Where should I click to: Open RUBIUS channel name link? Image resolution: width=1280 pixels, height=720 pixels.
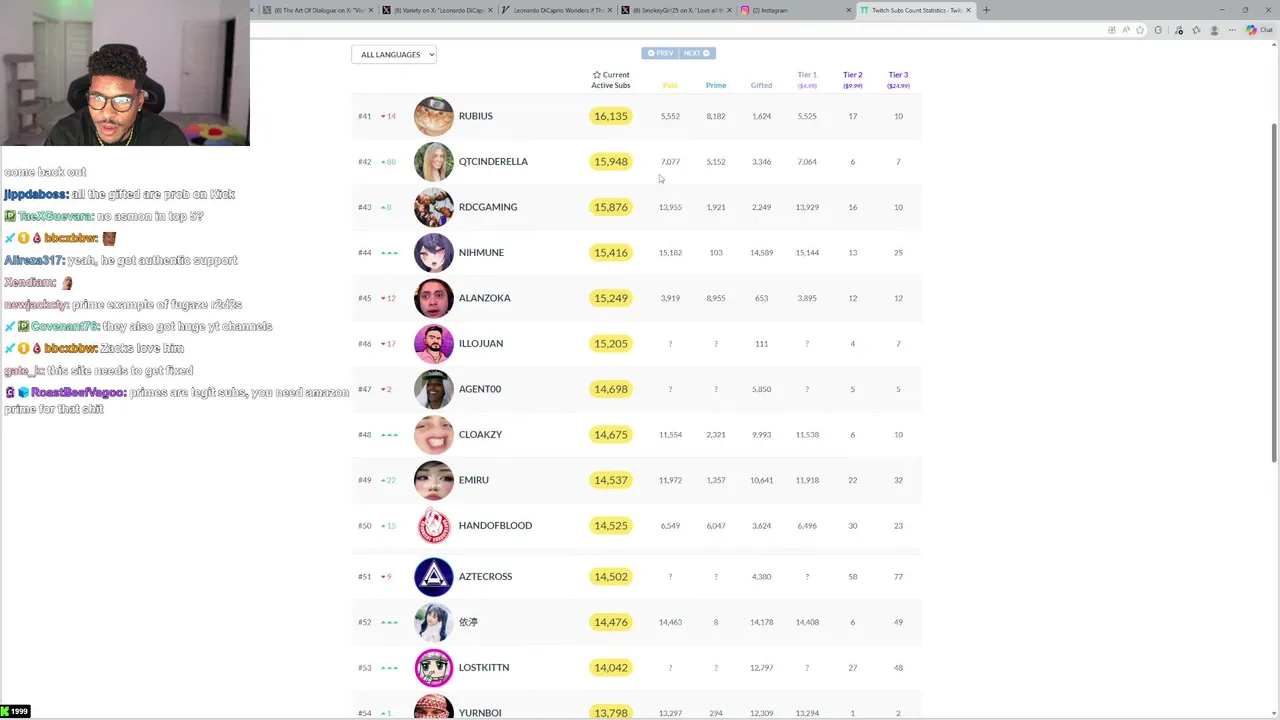(475, 116)
